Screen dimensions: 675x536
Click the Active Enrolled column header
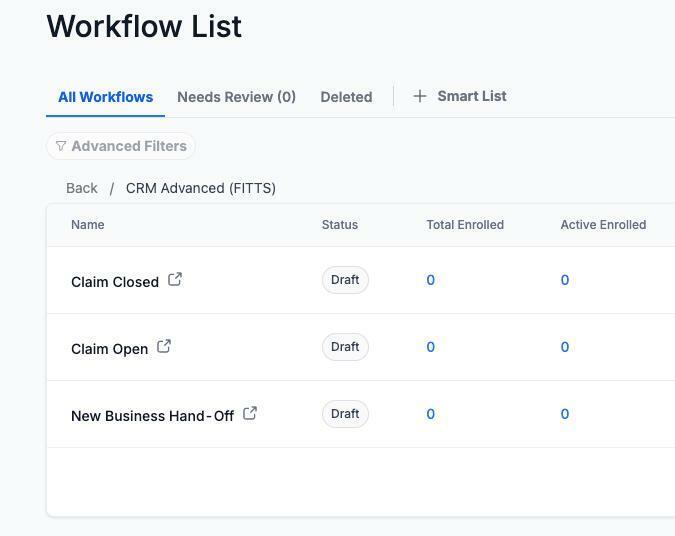coord(603,225)
